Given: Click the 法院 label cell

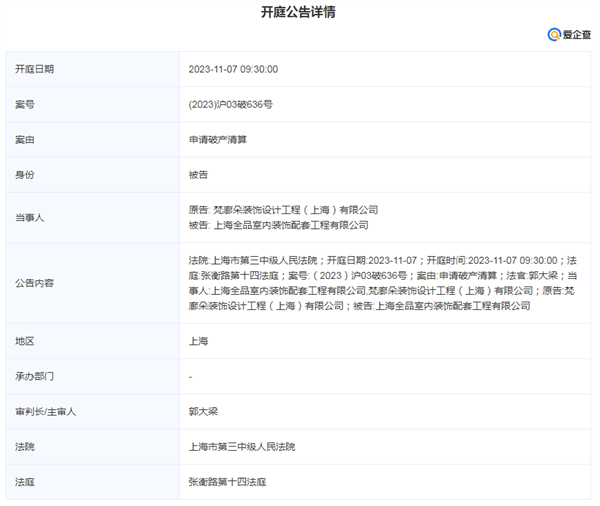Looking at the screenshot, I should tap(93, 447).
